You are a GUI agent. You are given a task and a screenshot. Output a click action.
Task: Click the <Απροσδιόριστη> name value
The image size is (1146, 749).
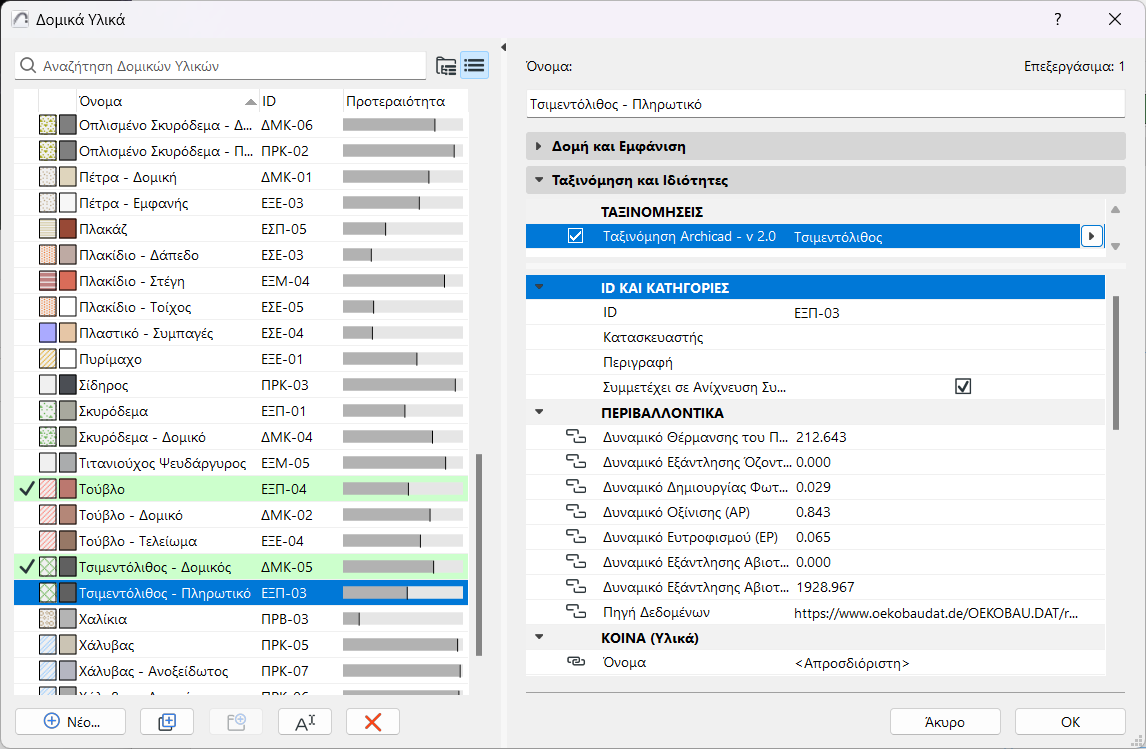pos(851,663)
